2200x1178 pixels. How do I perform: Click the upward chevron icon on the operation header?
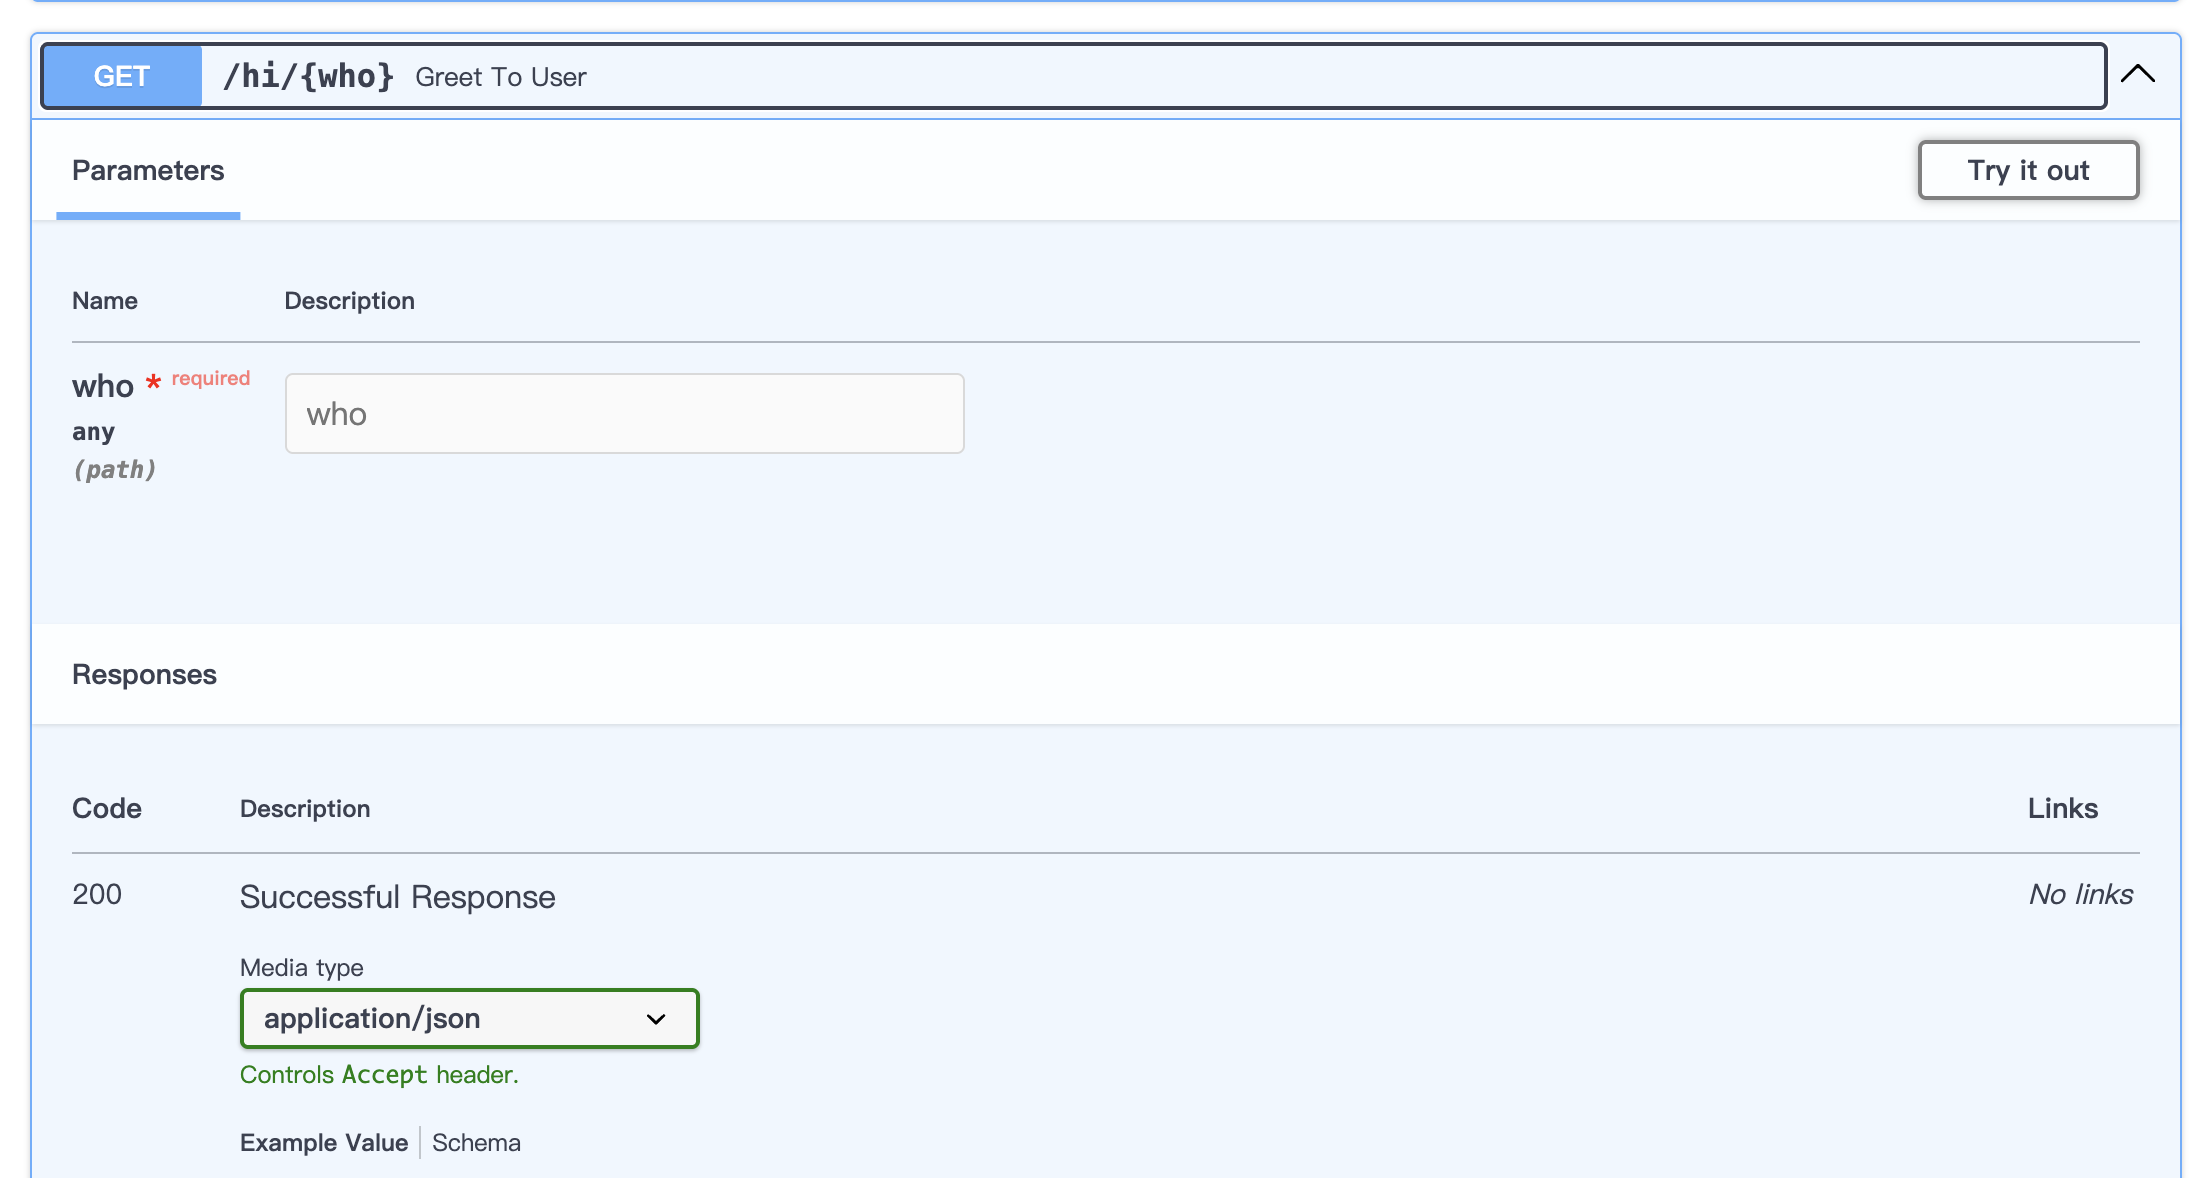pos(2138,73)
